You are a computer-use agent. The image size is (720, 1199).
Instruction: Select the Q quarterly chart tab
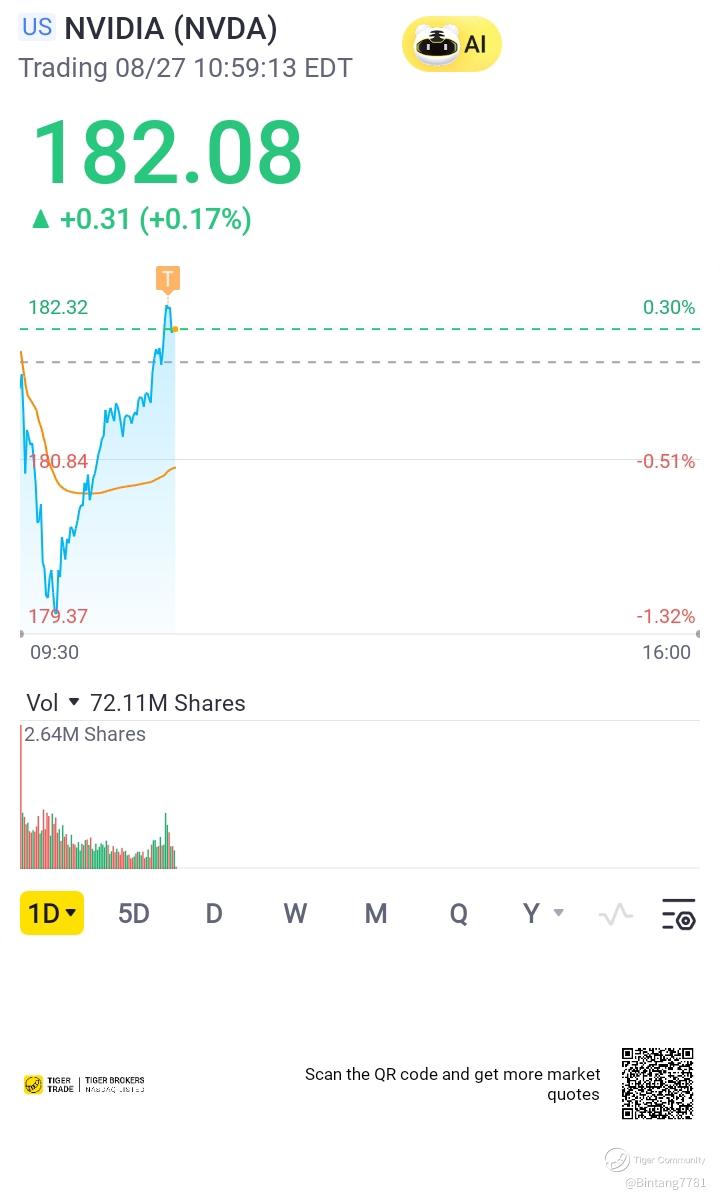coord(458,913)
